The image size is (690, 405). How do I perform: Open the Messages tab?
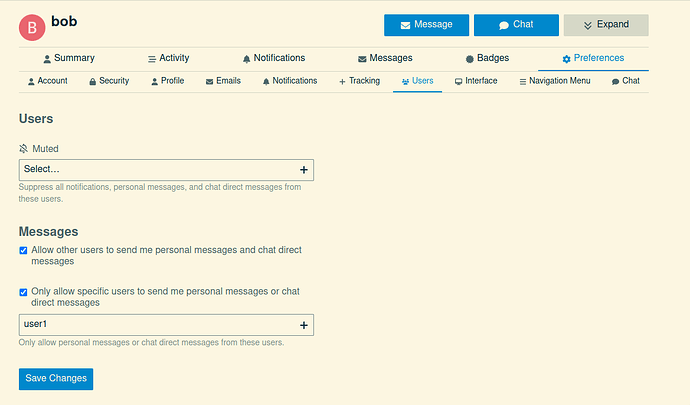(385, 58)
